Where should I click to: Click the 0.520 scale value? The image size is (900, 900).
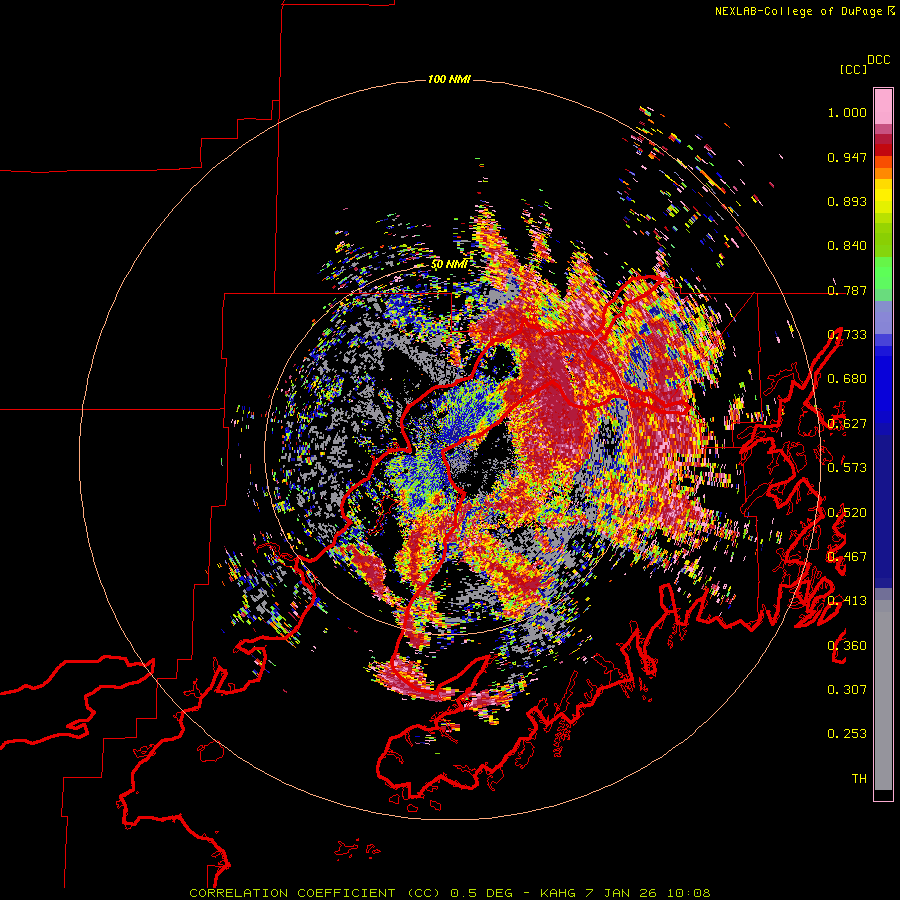(847, 512)
